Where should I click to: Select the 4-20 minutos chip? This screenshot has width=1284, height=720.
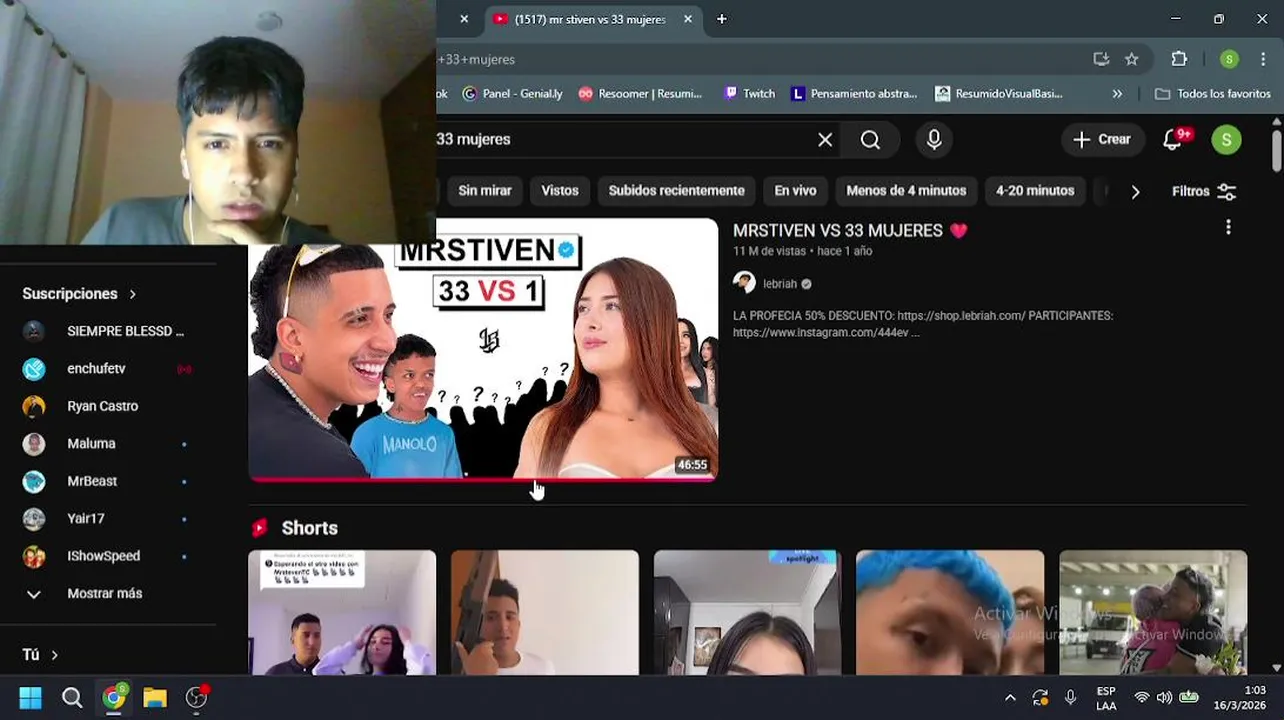(x=1035, y=191)
